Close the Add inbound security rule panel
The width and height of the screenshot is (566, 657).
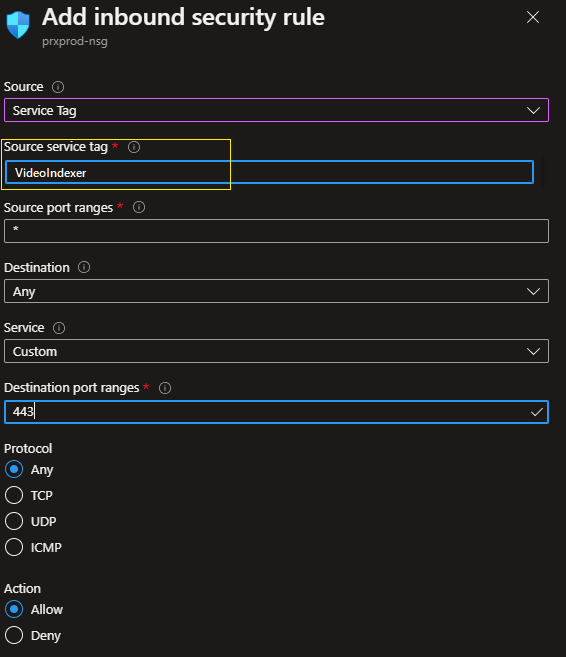coord(533,17)
